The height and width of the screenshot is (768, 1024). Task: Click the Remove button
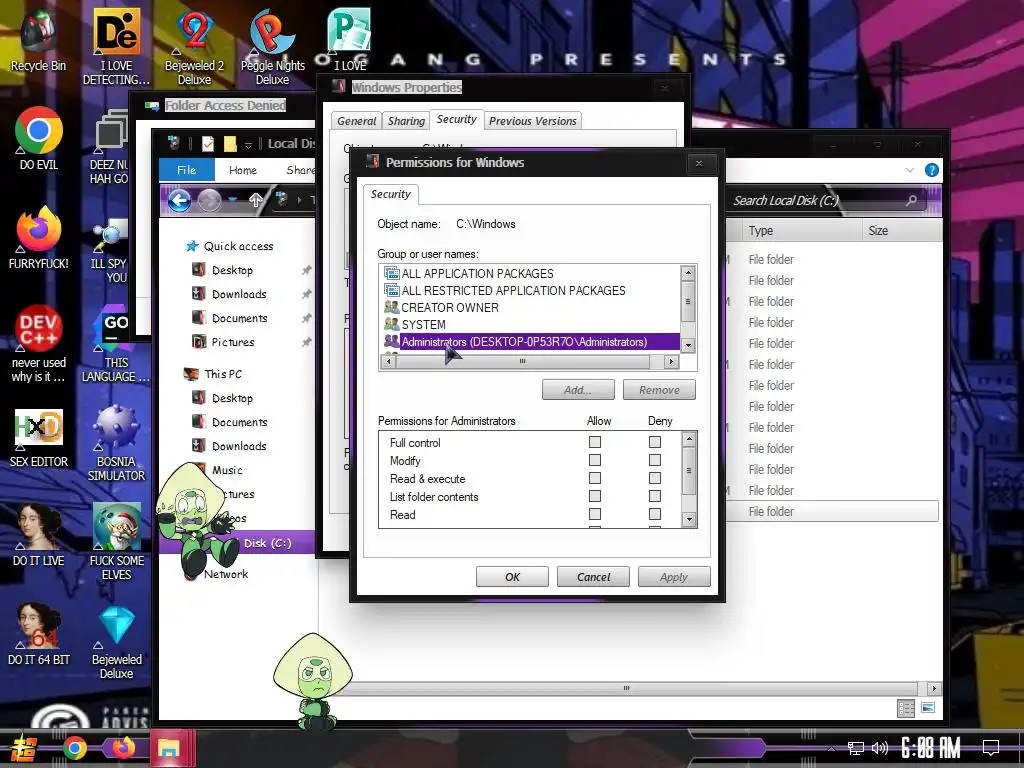pyautogui.click(x=659, y=390)
